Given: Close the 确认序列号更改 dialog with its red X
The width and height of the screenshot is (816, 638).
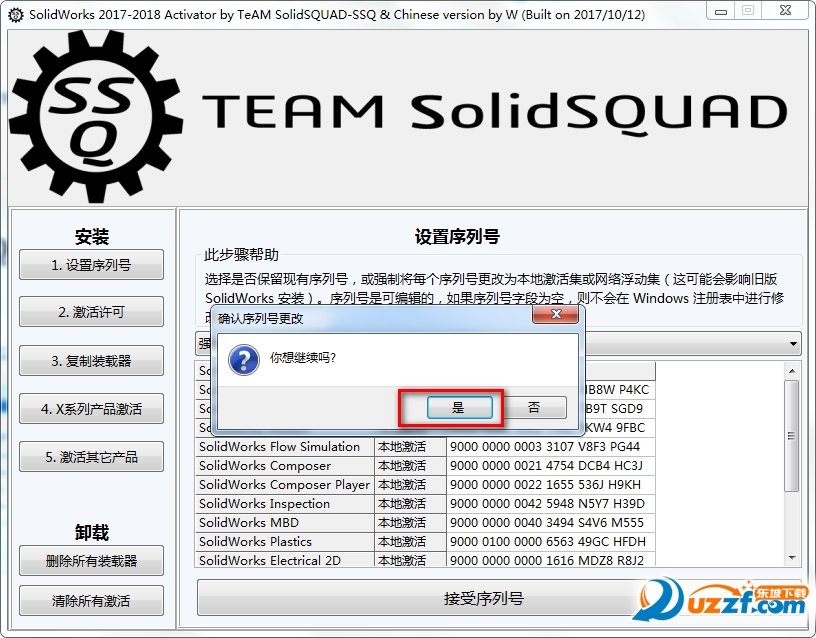Looking at the screenshot, I should click(x=556, y=314).
